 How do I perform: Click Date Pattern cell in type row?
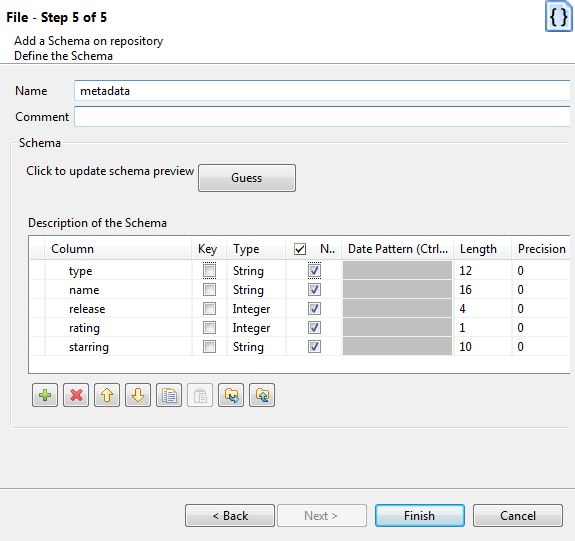(x=398, y=271)
